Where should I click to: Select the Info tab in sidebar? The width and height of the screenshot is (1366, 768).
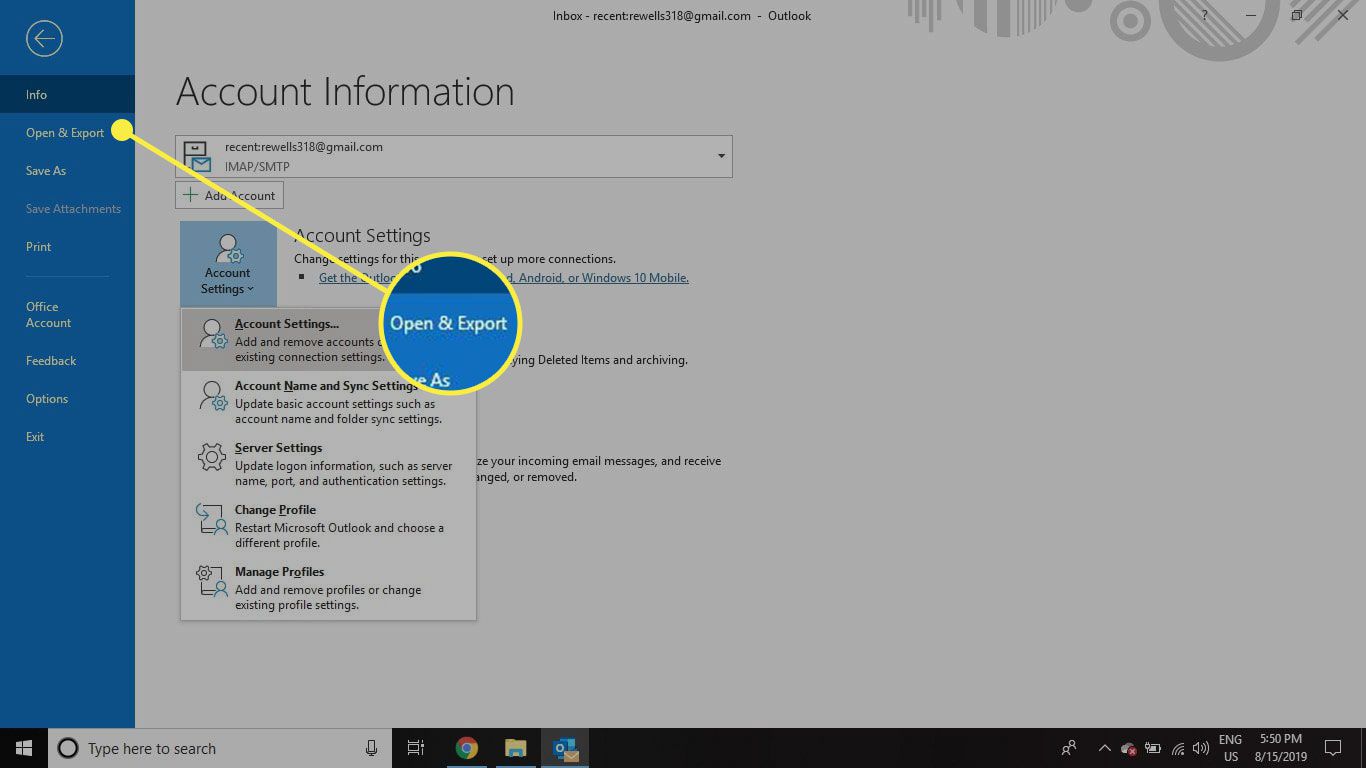(67, 94)
